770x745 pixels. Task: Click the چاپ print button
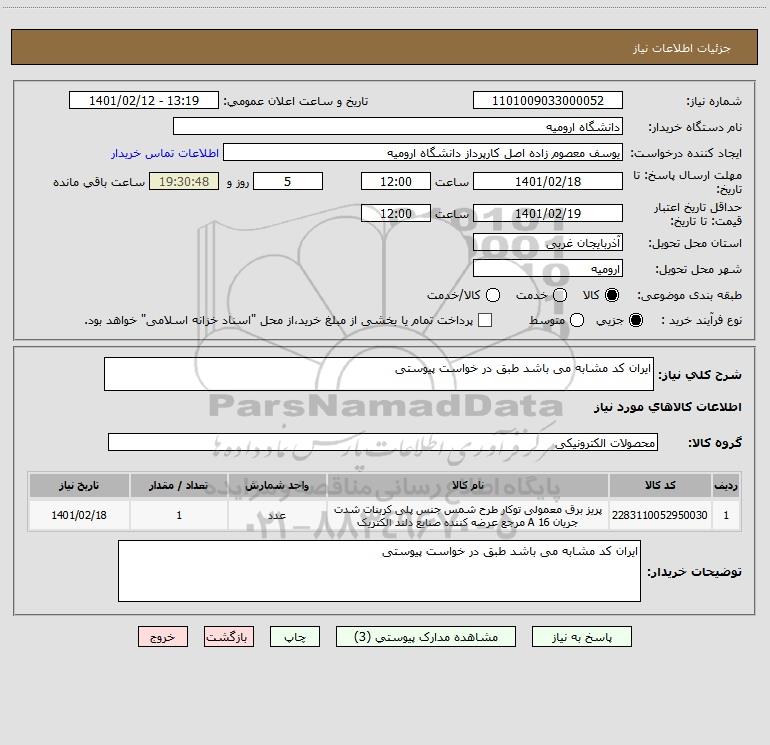(x=295, y=637)
